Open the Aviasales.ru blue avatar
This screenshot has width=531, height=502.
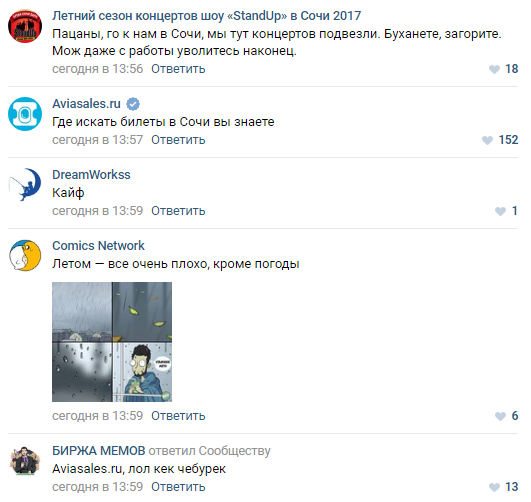[25, 114]
